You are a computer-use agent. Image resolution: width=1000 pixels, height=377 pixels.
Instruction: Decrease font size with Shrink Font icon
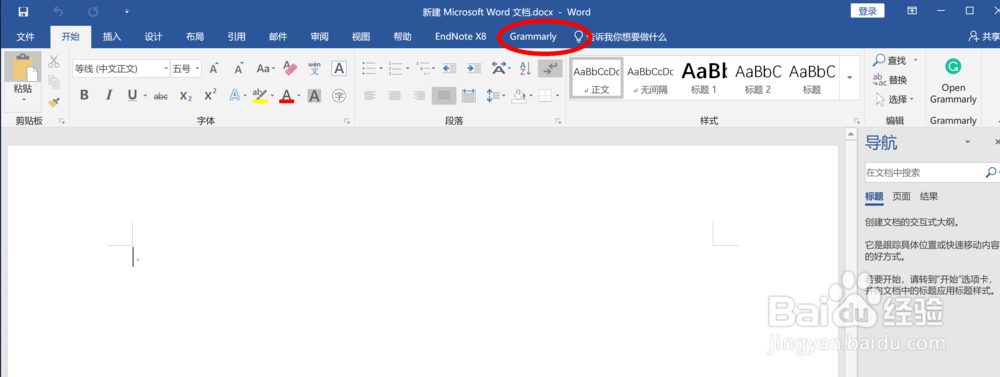239,68
